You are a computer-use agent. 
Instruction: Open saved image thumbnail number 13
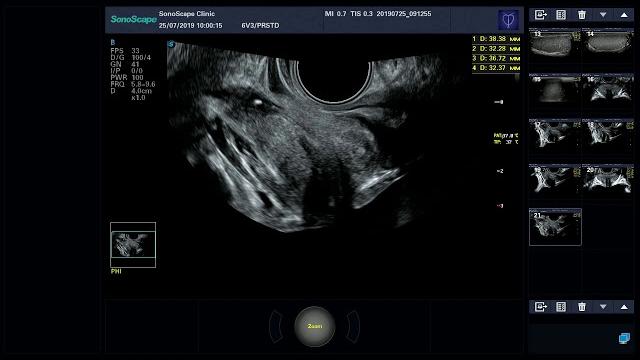pos(555,43)
